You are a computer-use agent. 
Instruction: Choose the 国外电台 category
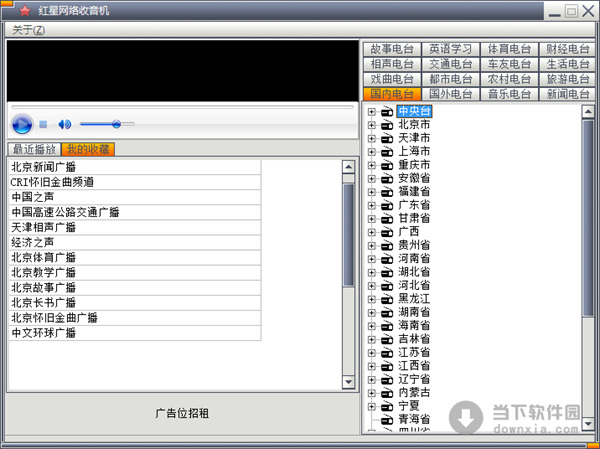(x=450, y=94)
